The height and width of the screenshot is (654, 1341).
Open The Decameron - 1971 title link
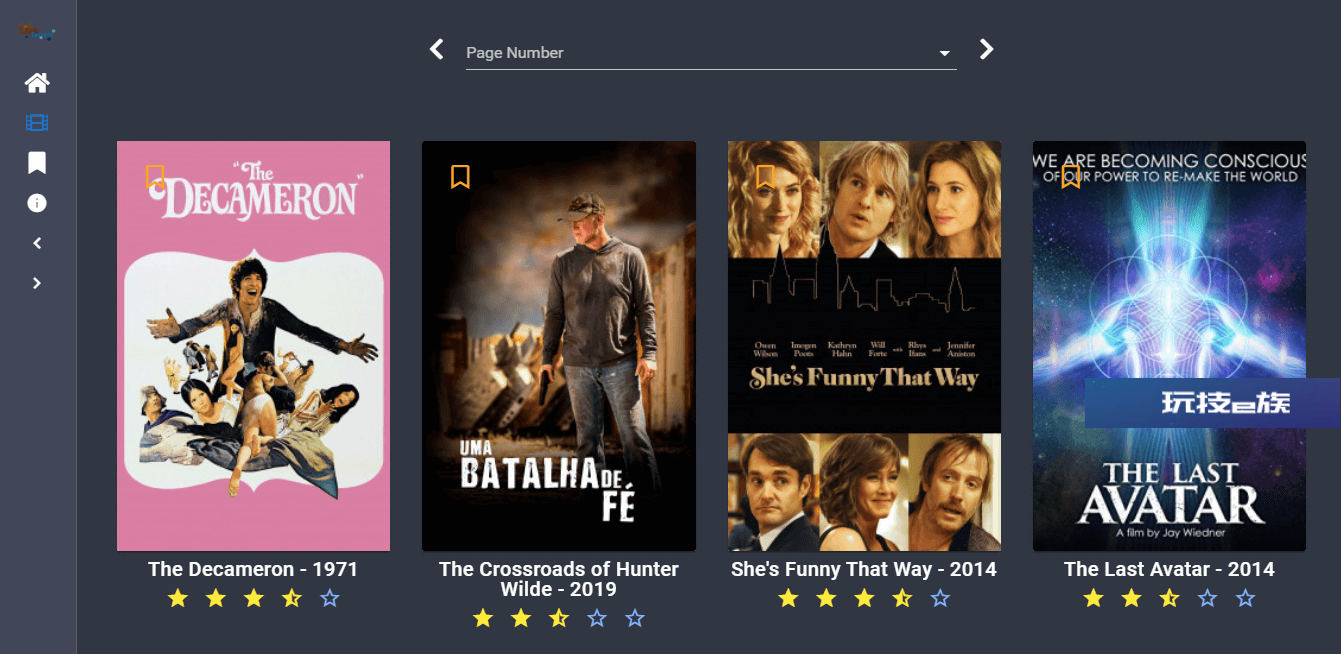(253, 569)
